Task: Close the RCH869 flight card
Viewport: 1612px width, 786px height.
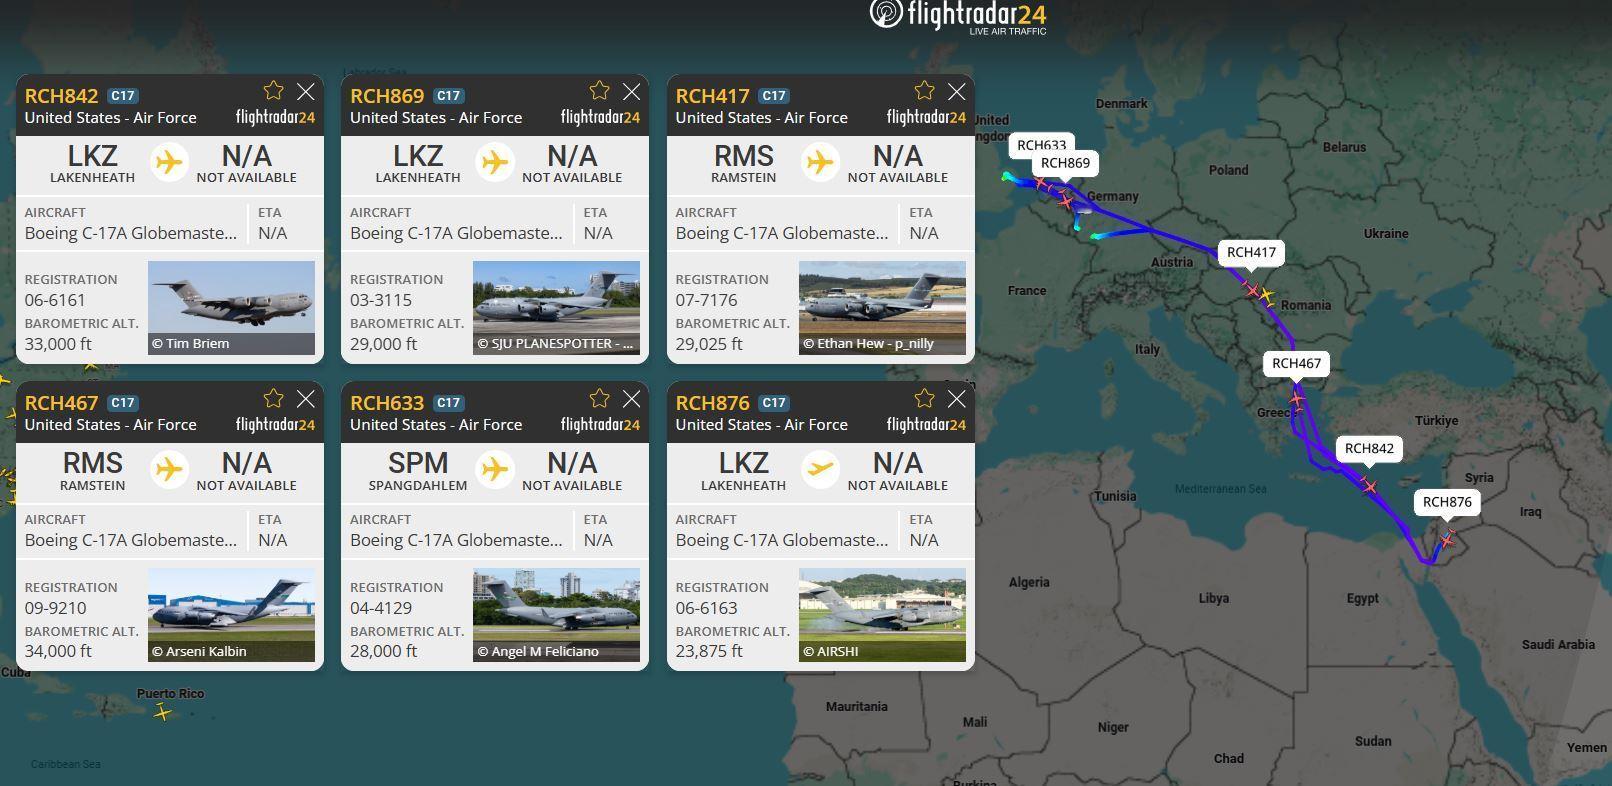Action: coord(631,92)
